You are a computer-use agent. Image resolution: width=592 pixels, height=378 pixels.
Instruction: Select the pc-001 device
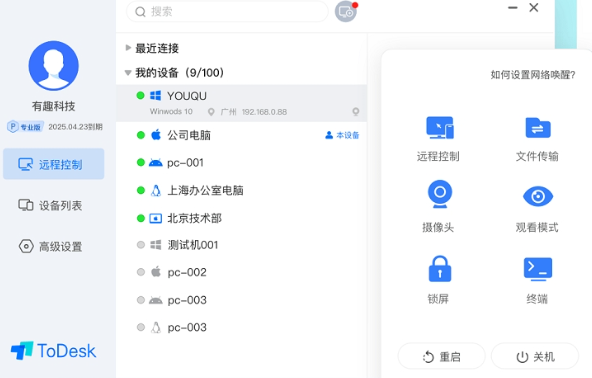point(242,163)
